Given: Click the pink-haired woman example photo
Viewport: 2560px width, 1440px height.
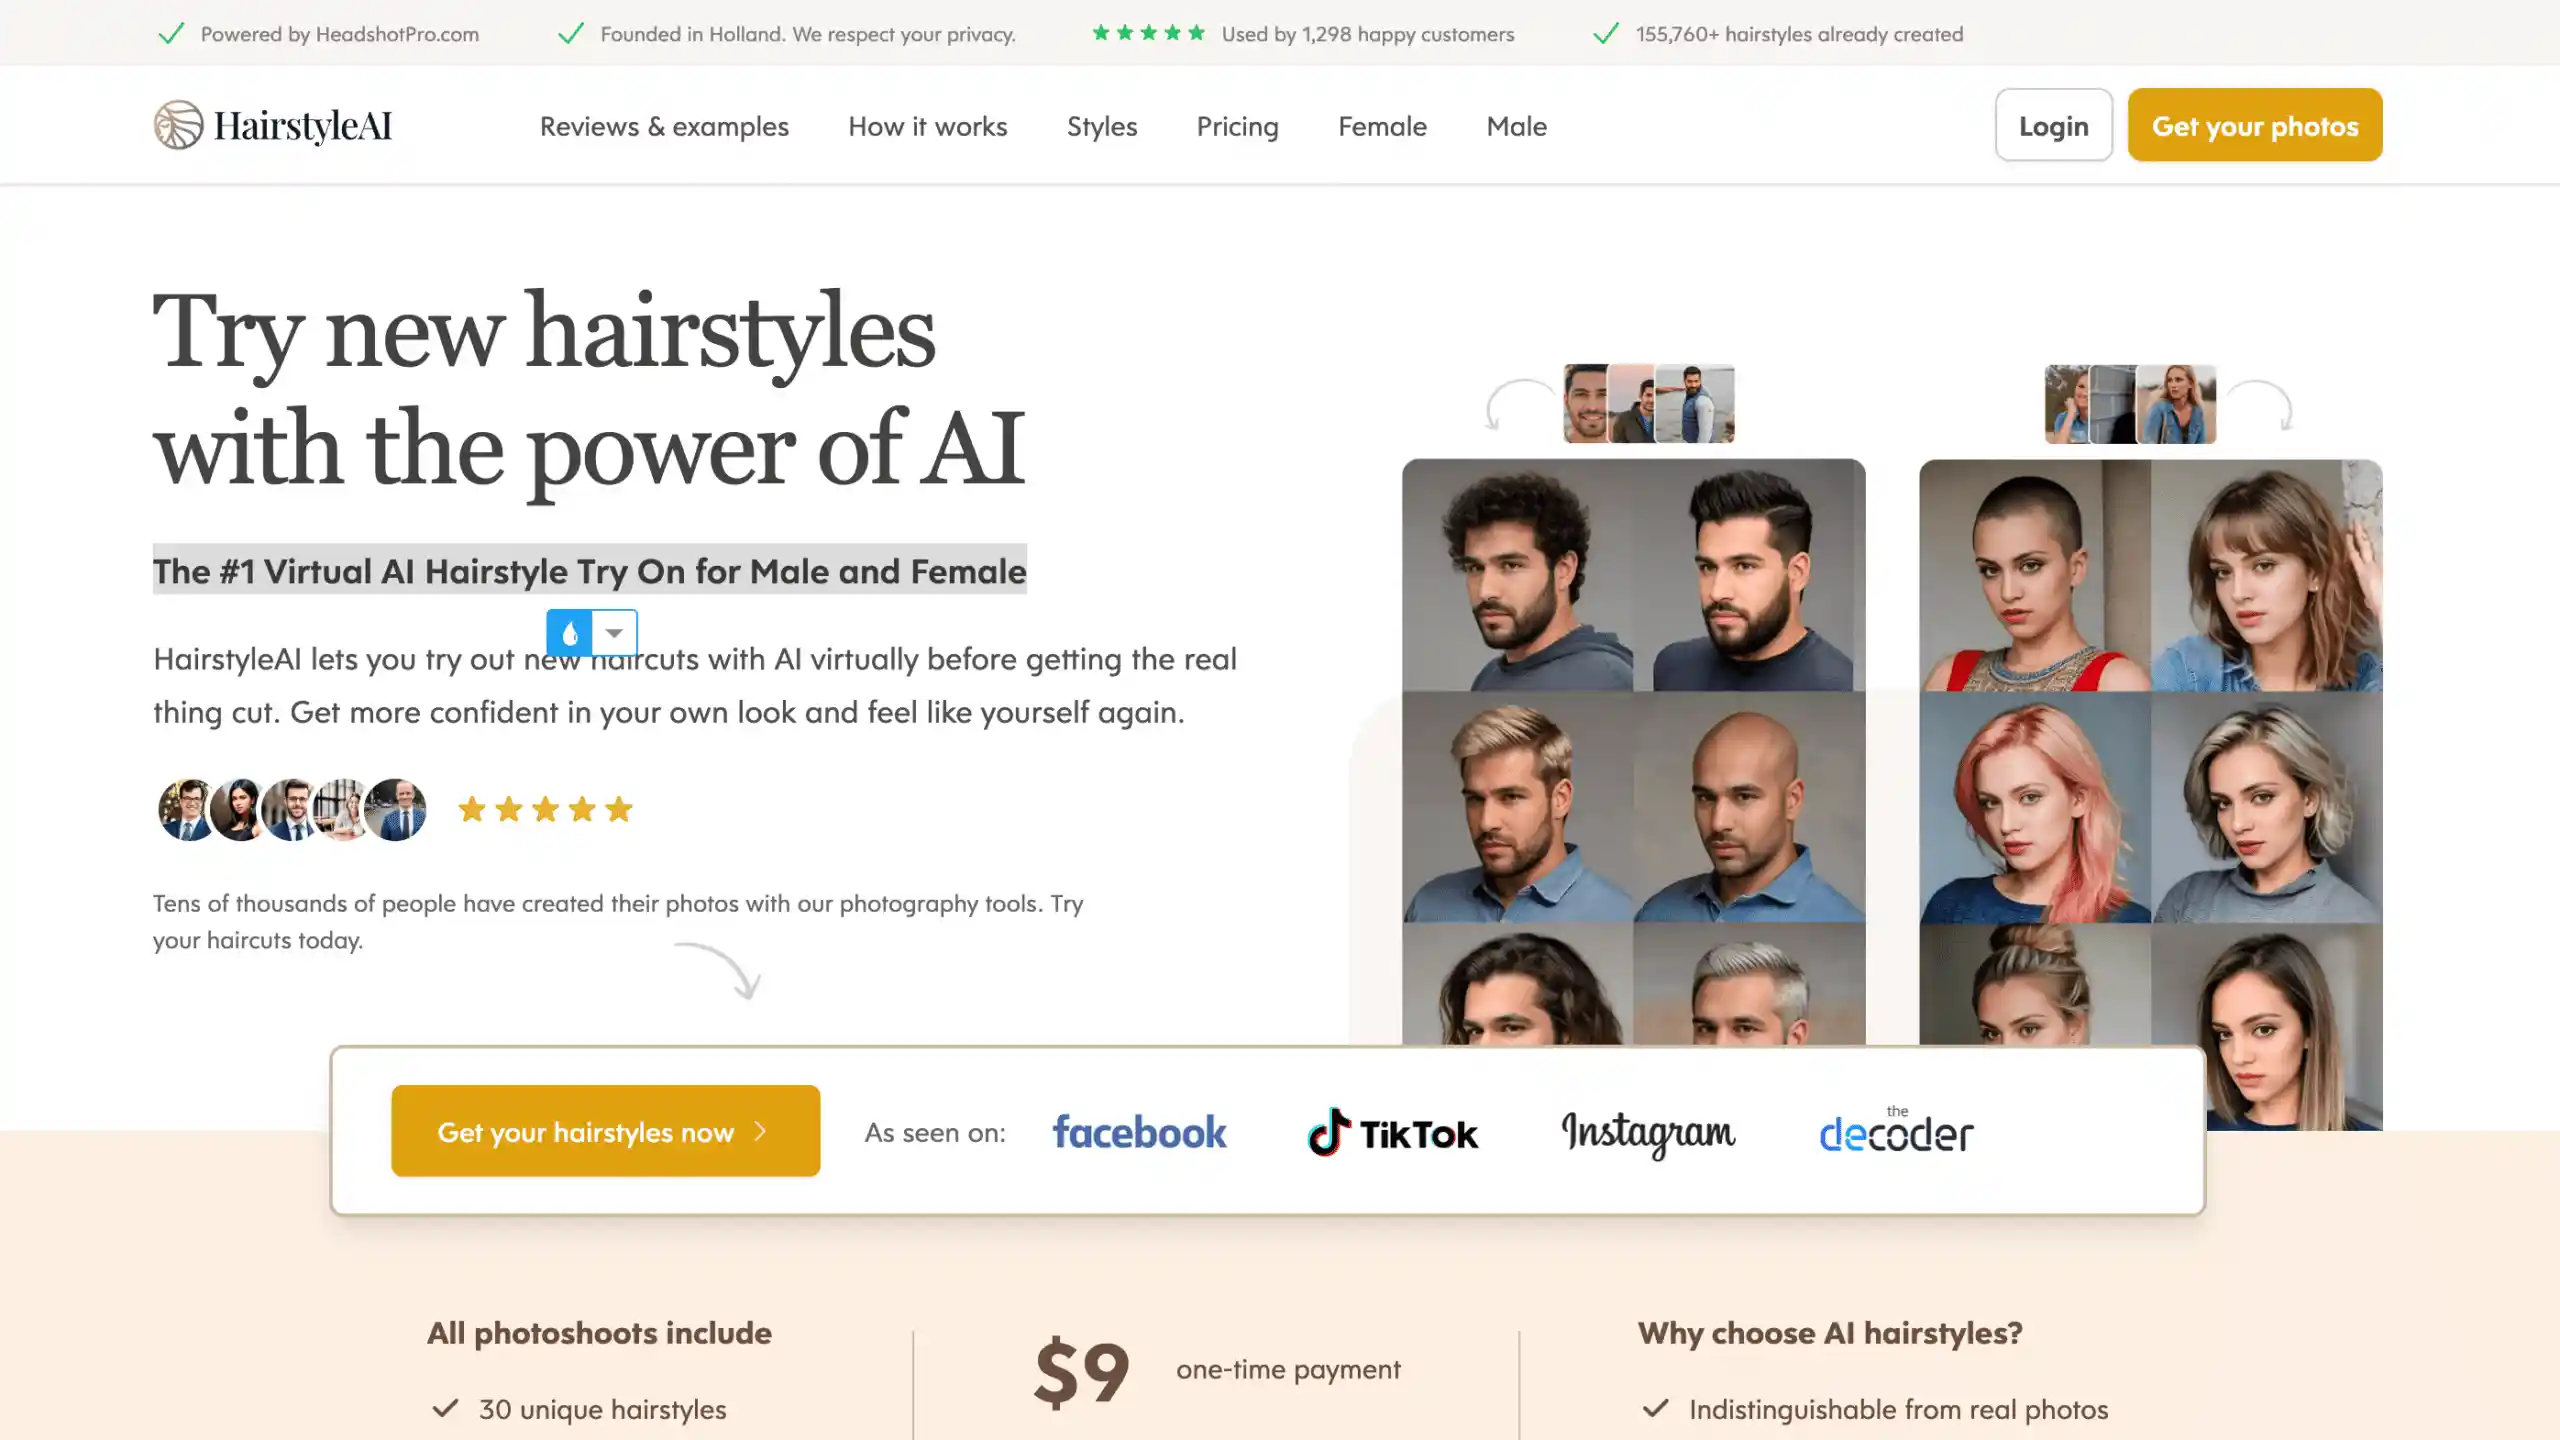Looking at the screenshot, I should (2034, 808).
